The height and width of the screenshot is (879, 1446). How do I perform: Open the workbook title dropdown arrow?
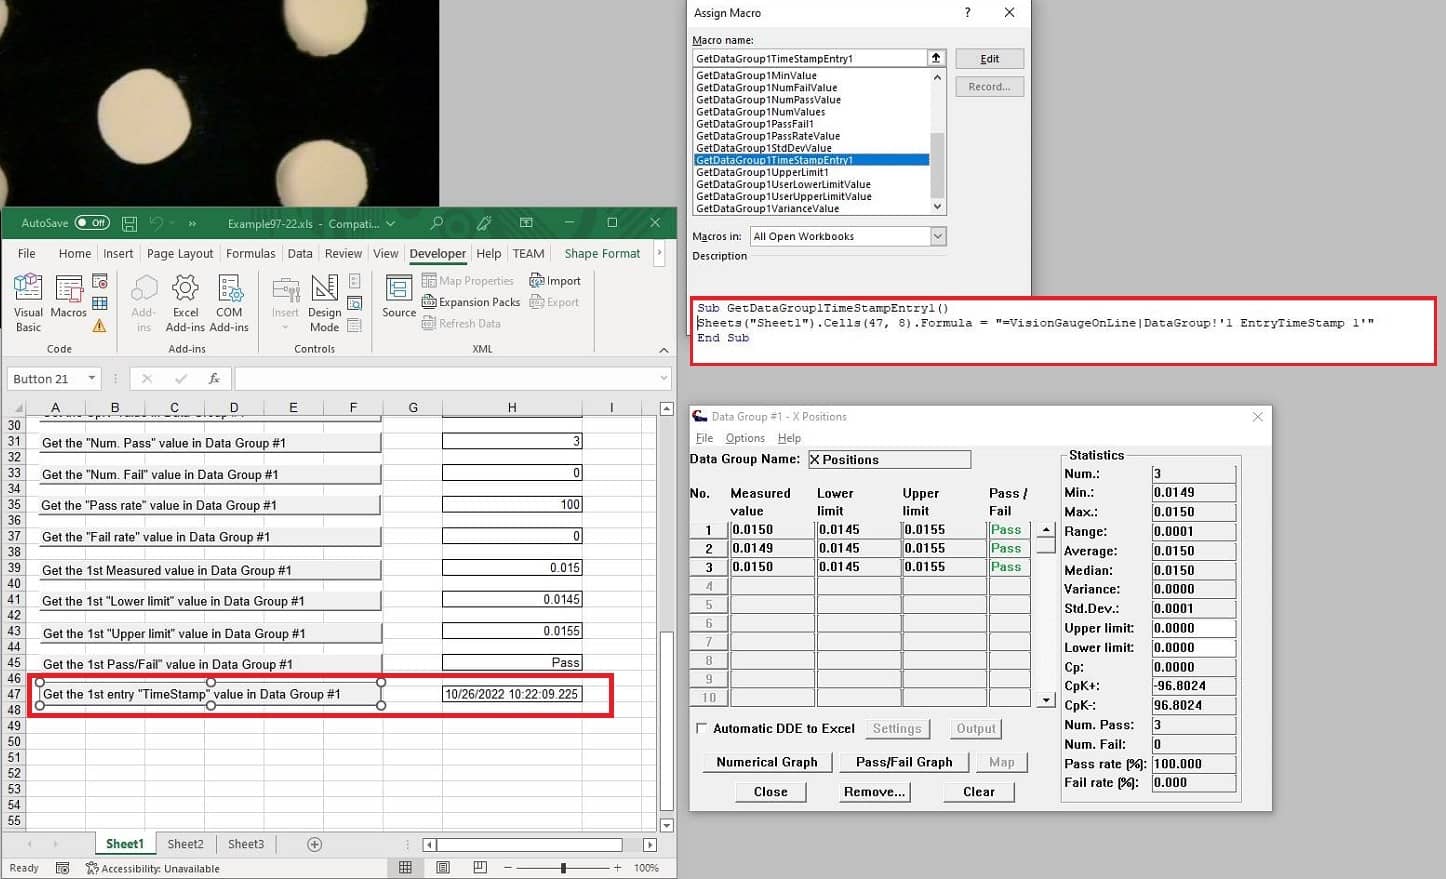click(x=390, y=224)
